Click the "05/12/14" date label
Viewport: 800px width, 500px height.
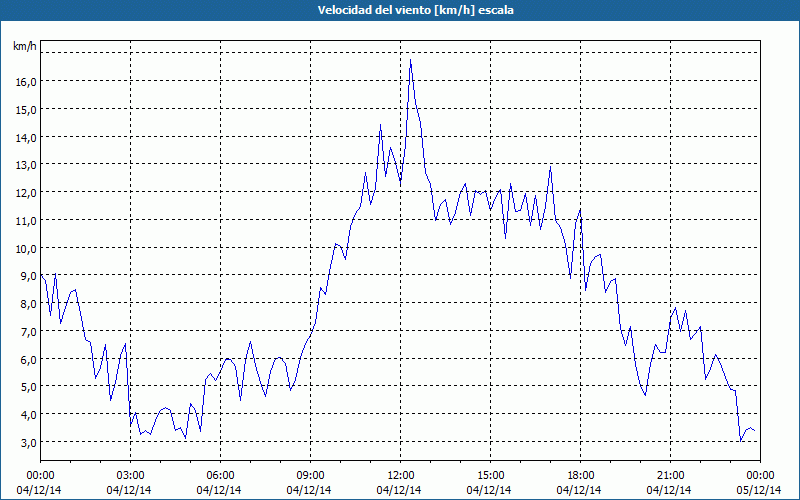coord(759,490)
